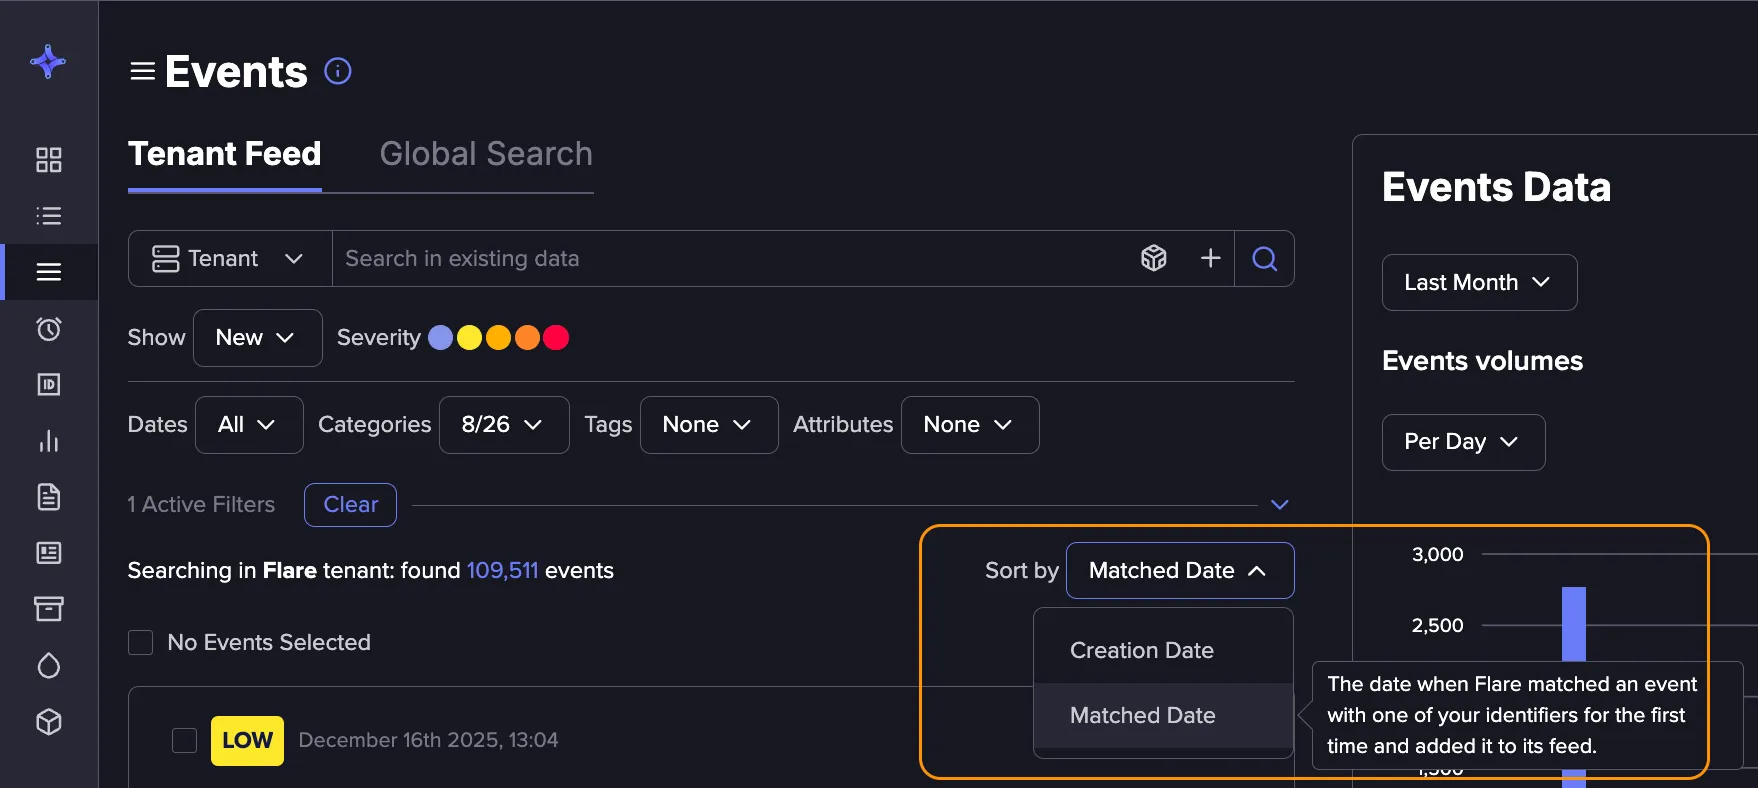Clear the active filters
This screenshot has width=1758, height=788.
[x=350, y=505]
